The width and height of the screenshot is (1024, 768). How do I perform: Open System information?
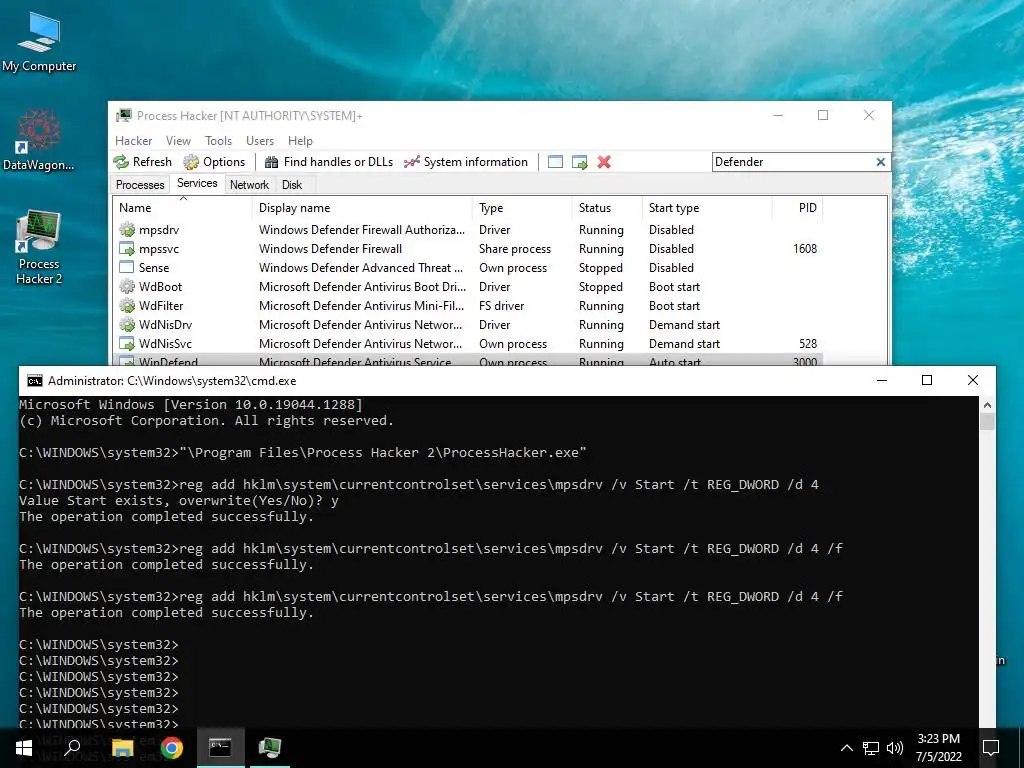(465, 162)
